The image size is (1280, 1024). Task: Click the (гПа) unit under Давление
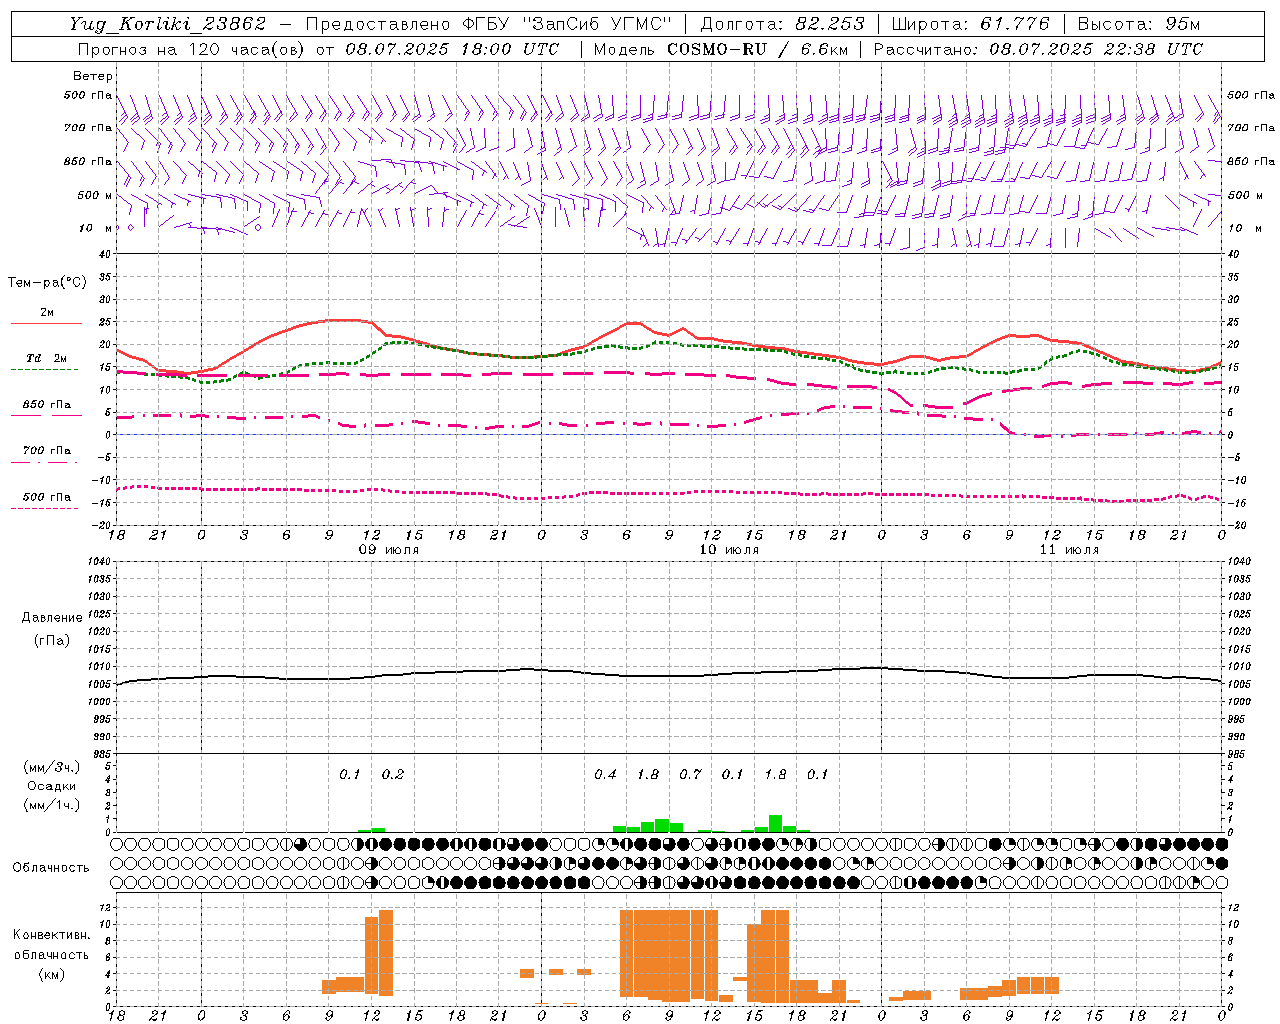coord(52,640)
